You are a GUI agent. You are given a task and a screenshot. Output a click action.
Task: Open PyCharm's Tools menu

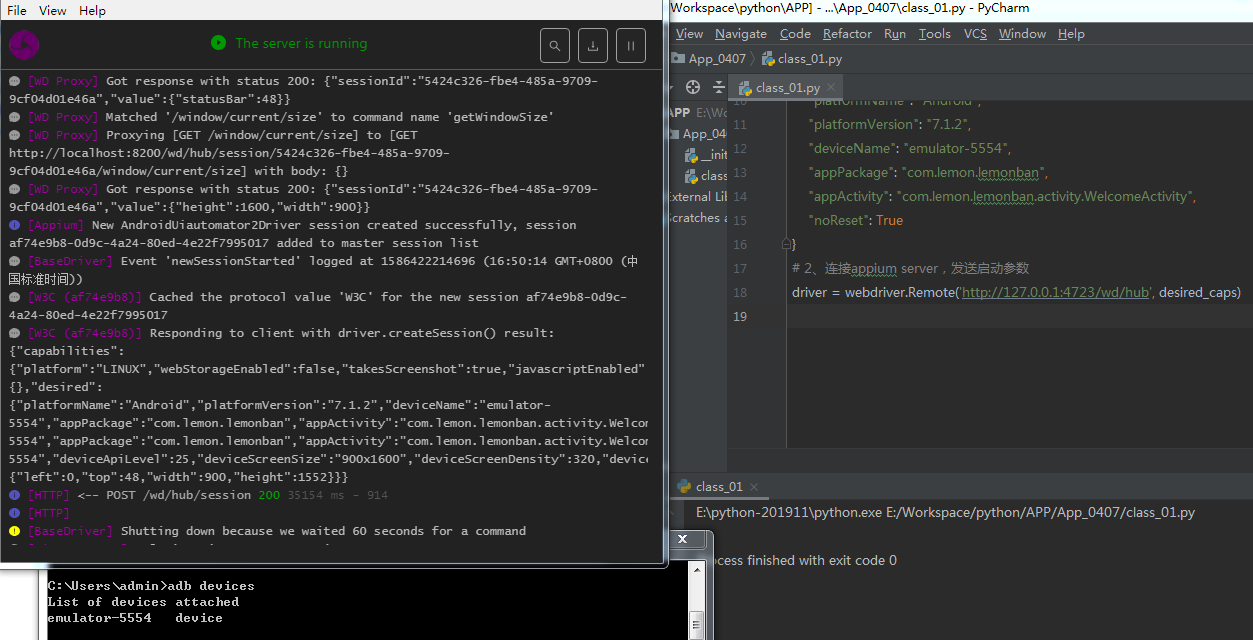coord(935,33)
